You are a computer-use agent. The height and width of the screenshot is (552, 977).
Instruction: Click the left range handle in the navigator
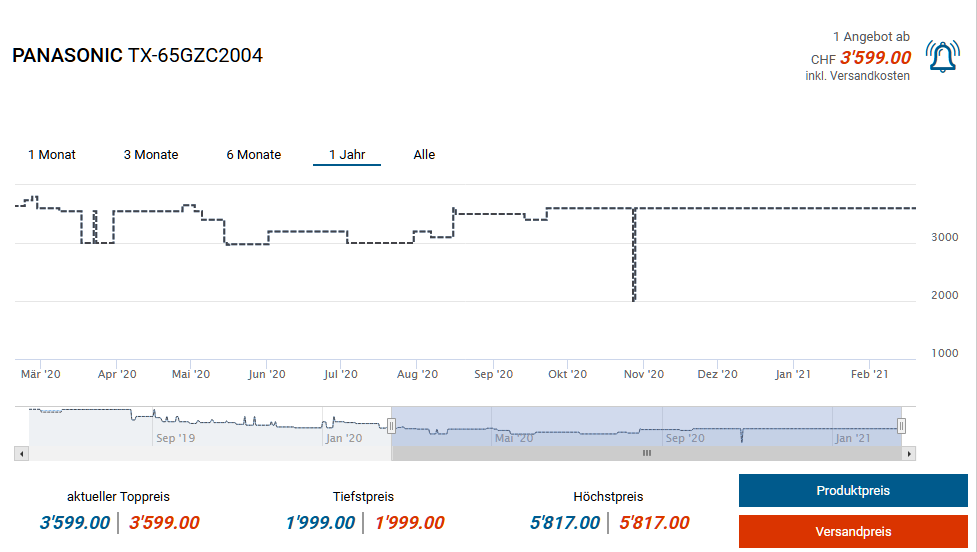[392, 426]
